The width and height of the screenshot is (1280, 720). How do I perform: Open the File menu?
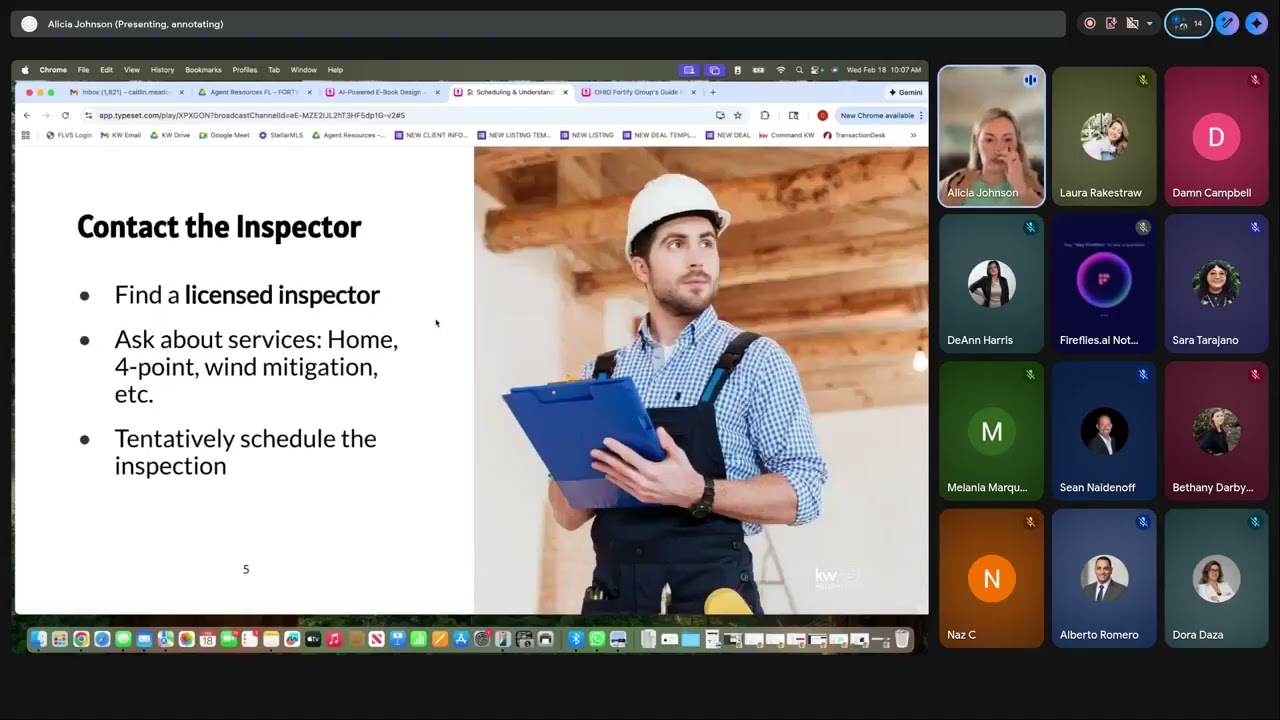coord(83,70)
